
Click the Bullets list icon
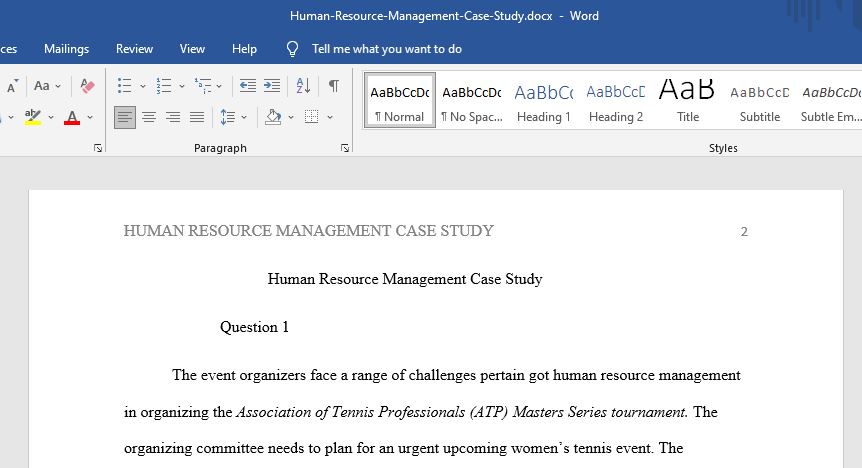tap(125, 86)
